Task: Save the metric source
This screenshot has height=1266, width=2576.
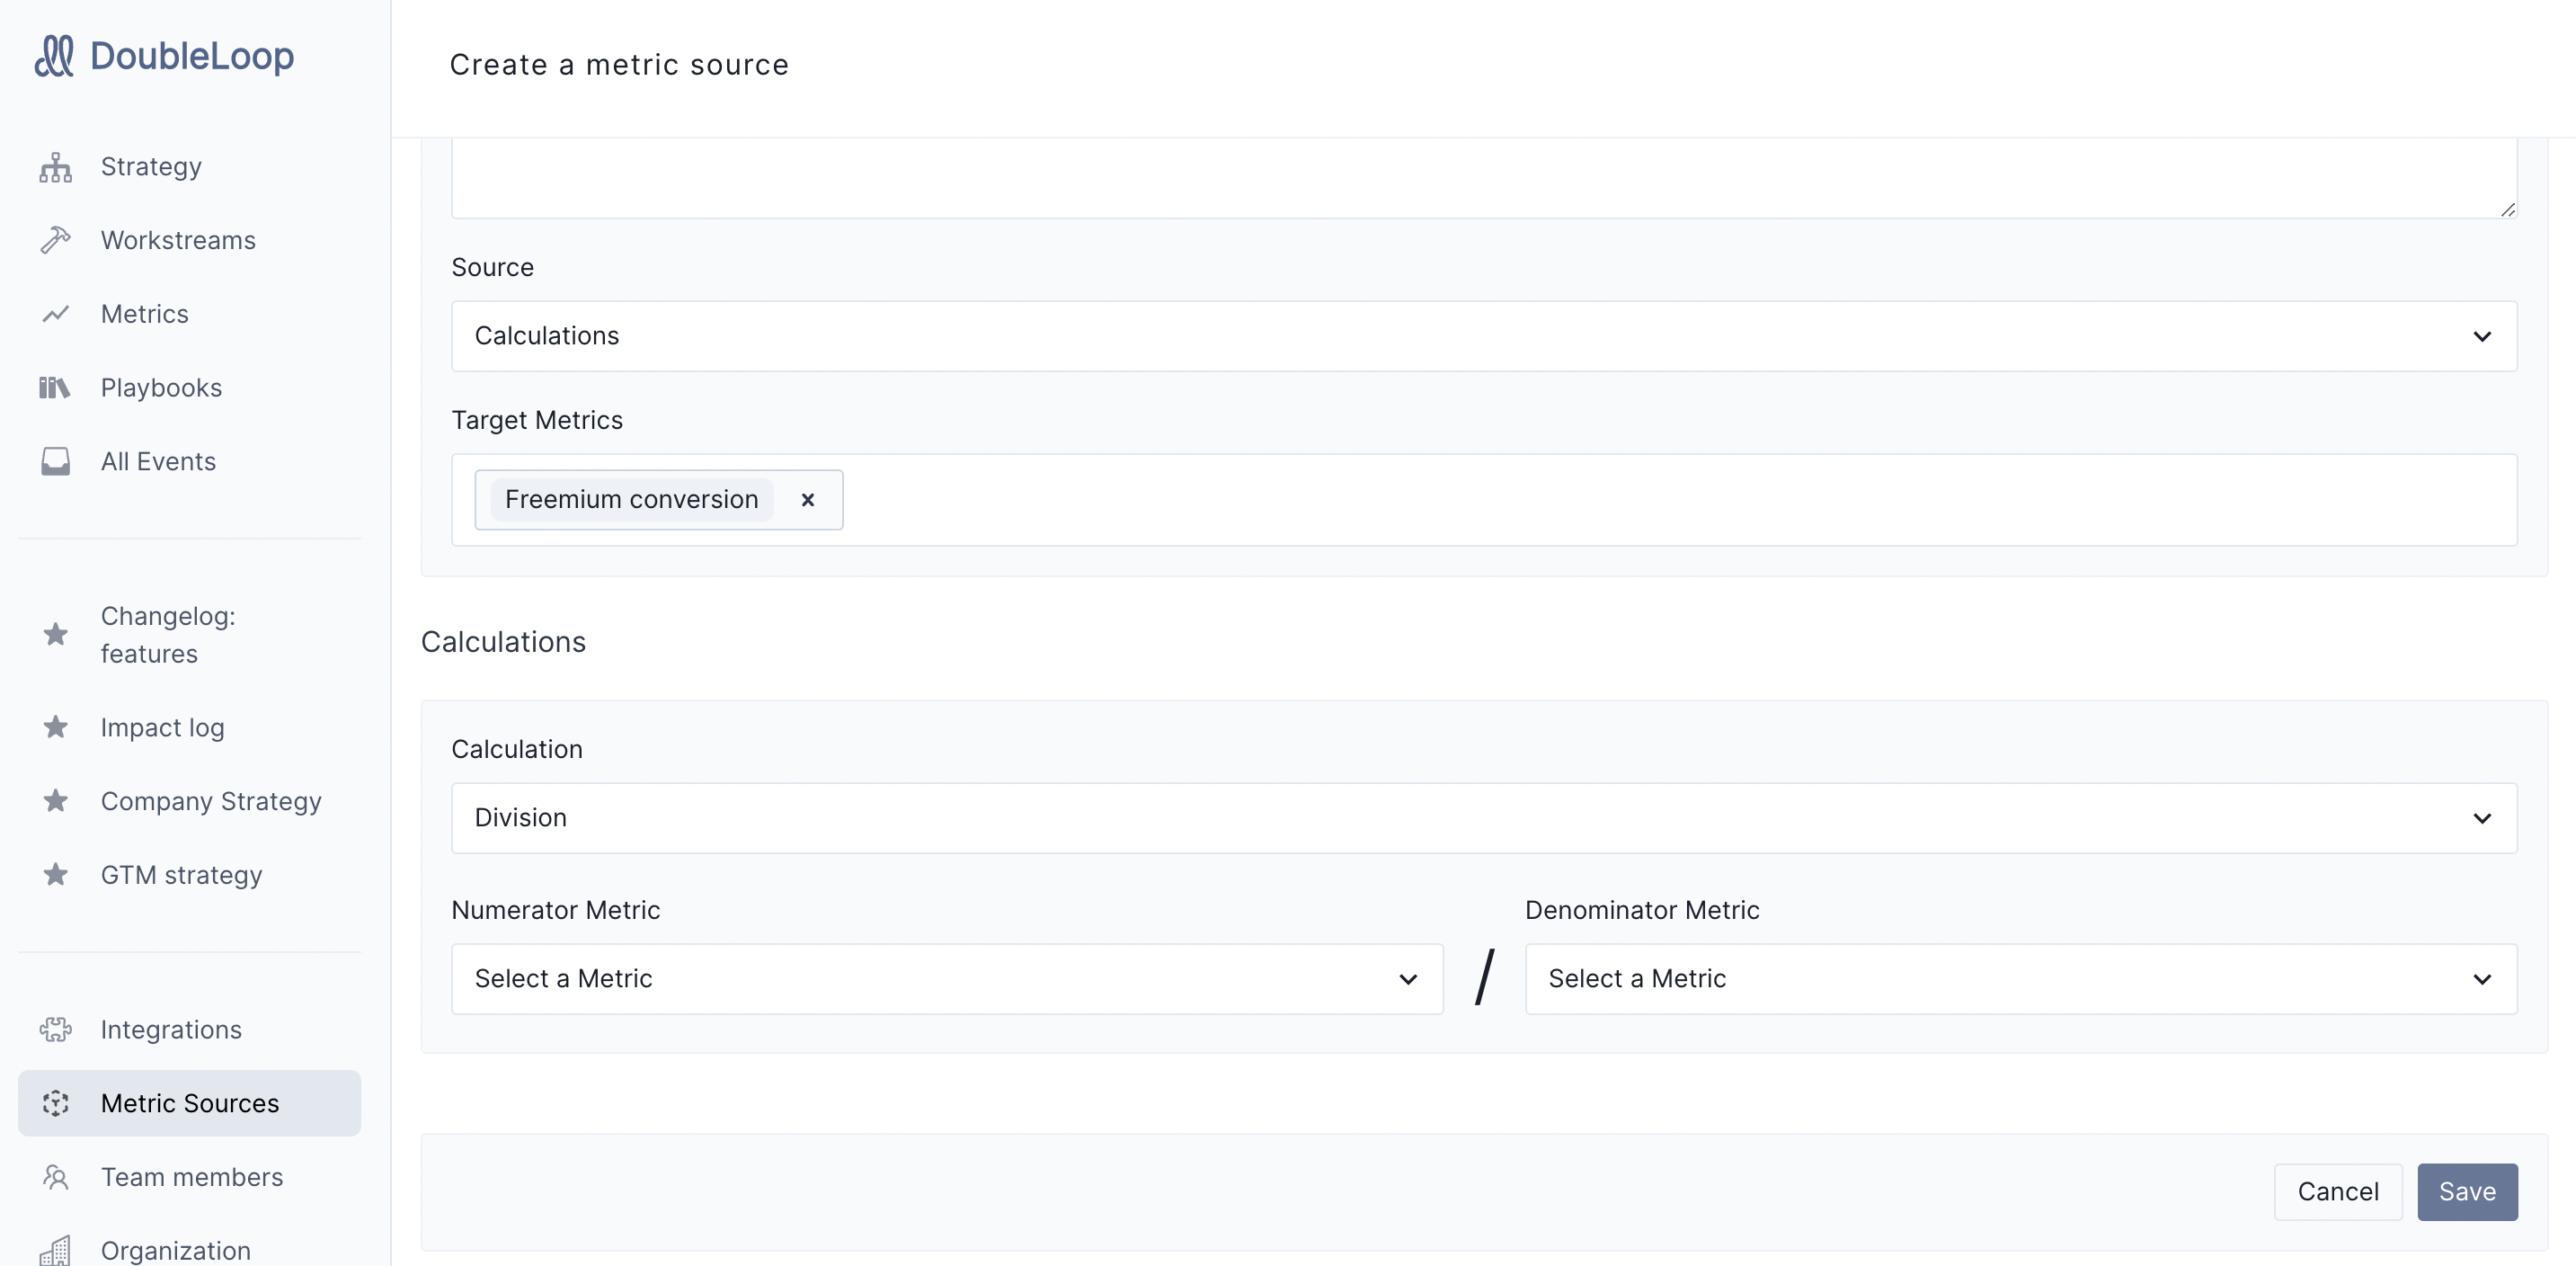Action: click(x=2467, y=1192)
